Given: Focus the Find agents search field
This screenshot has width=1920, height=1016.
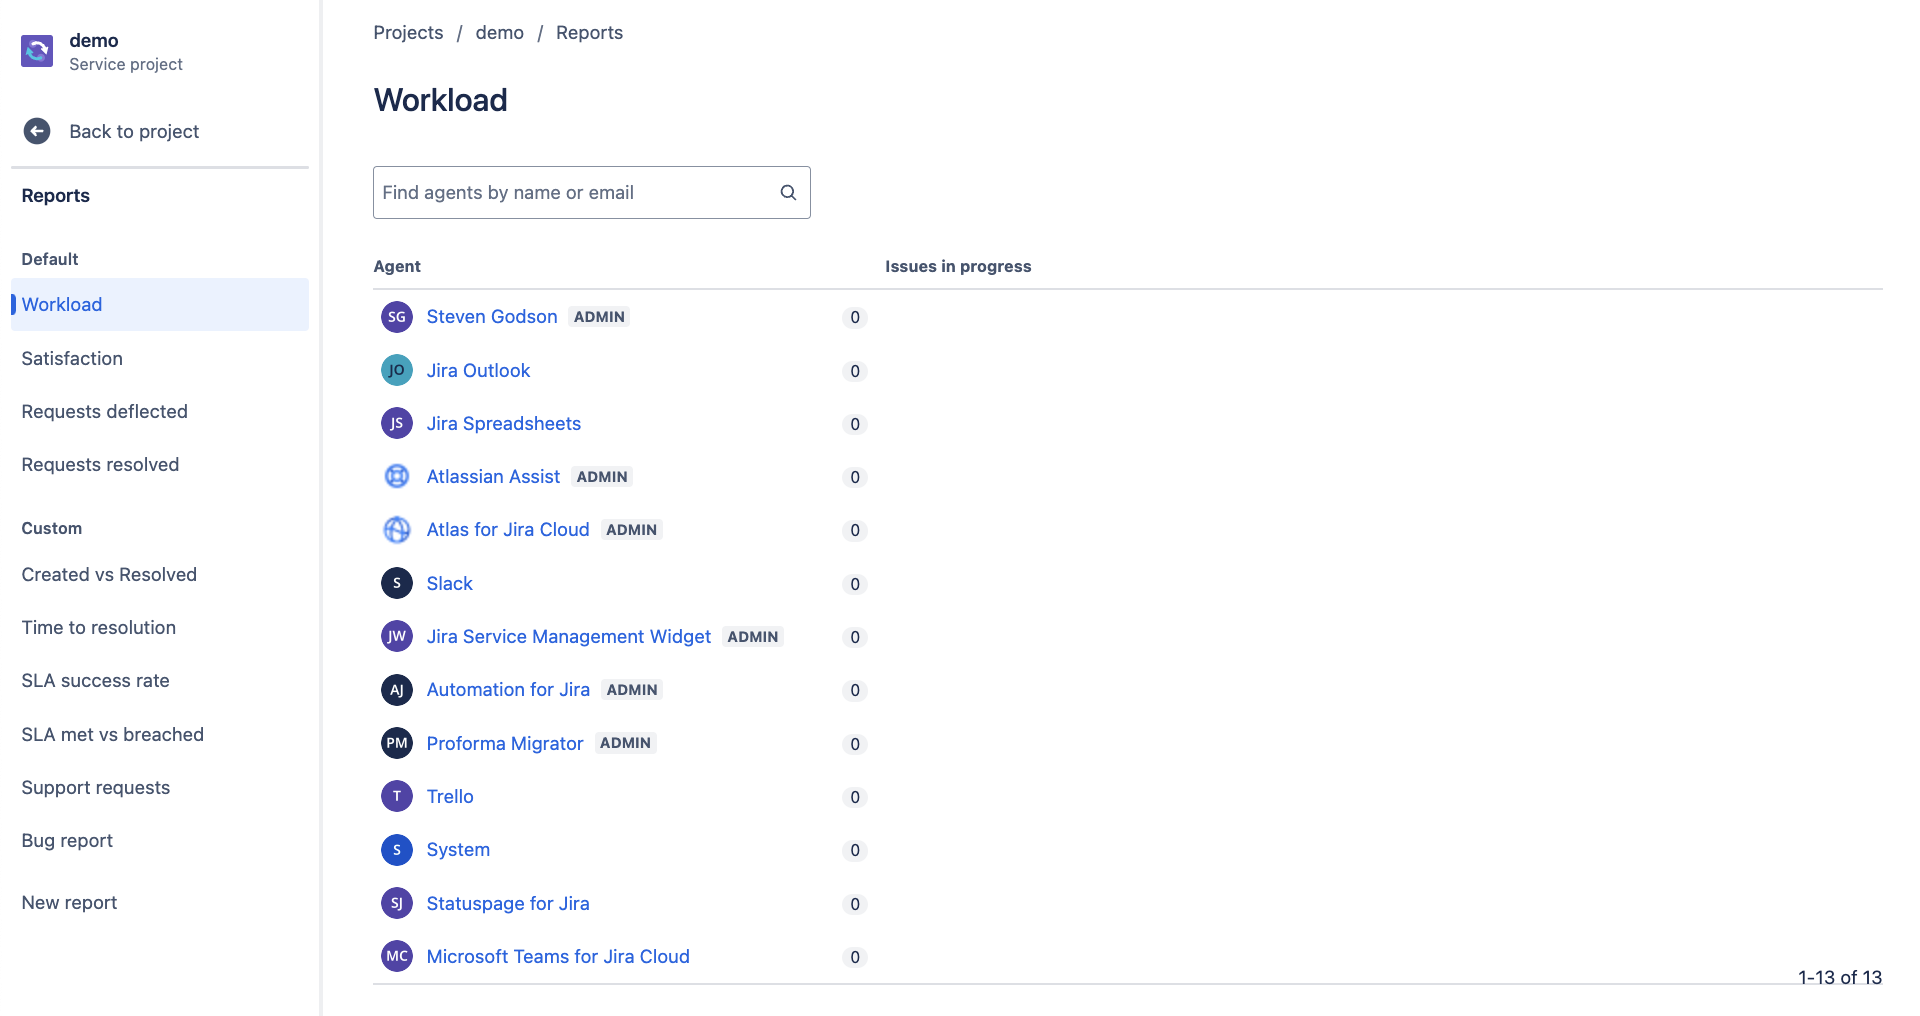Looking at the screenshot, I should coord(591,192).
